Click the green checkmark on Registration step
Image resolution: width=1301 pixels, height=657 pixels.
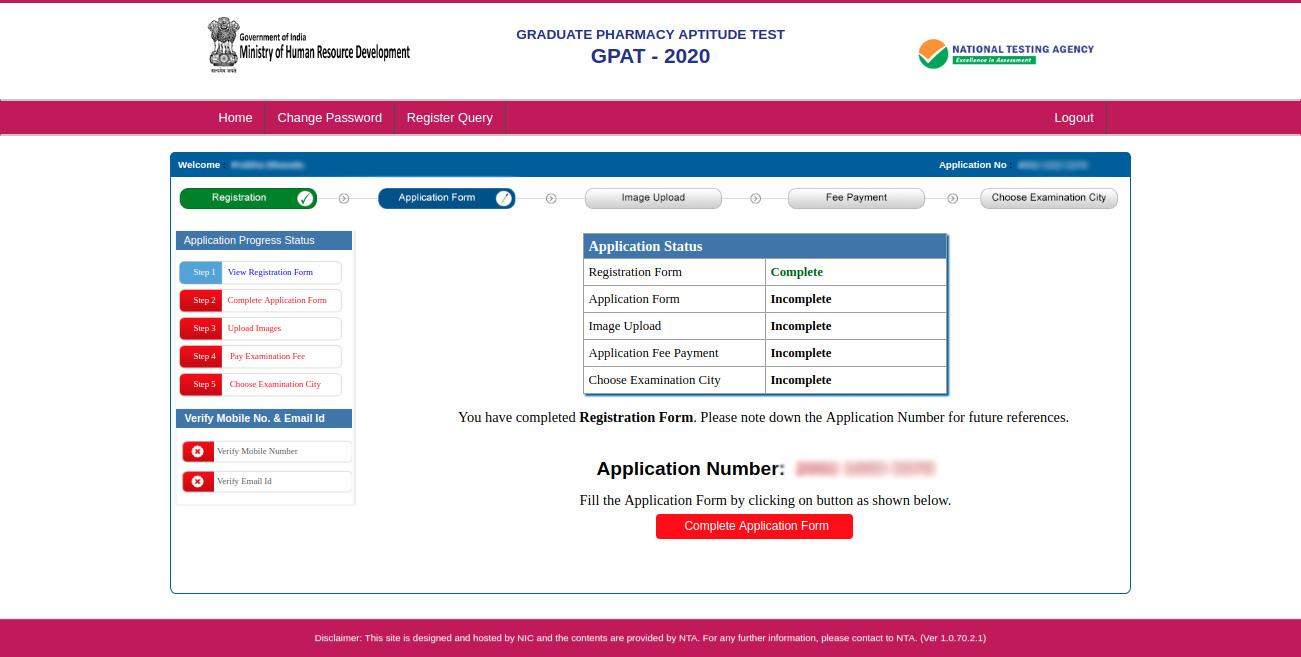305,198
